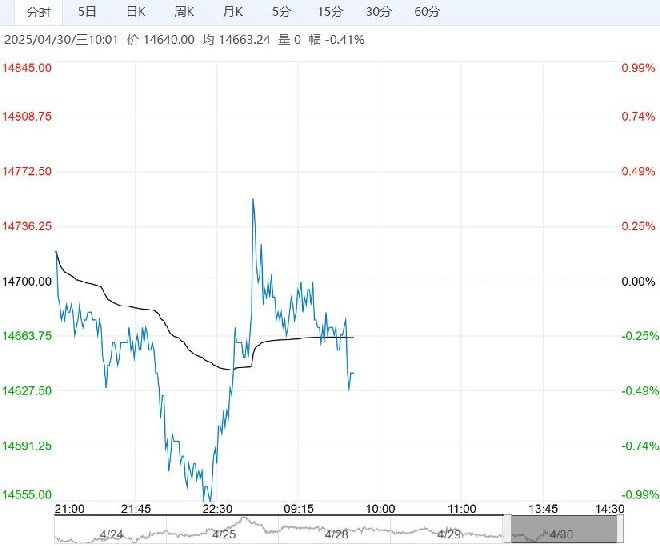
Task: Click the shaded 4/30 range window
Action: click(564, 529)
